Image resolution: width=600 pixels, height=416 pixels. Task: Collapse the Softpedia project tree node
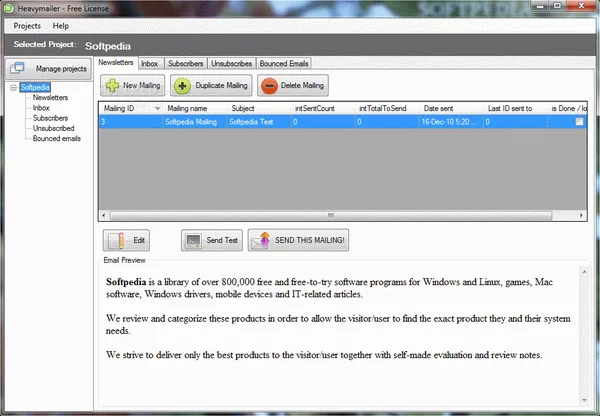[x=13, y=88]
